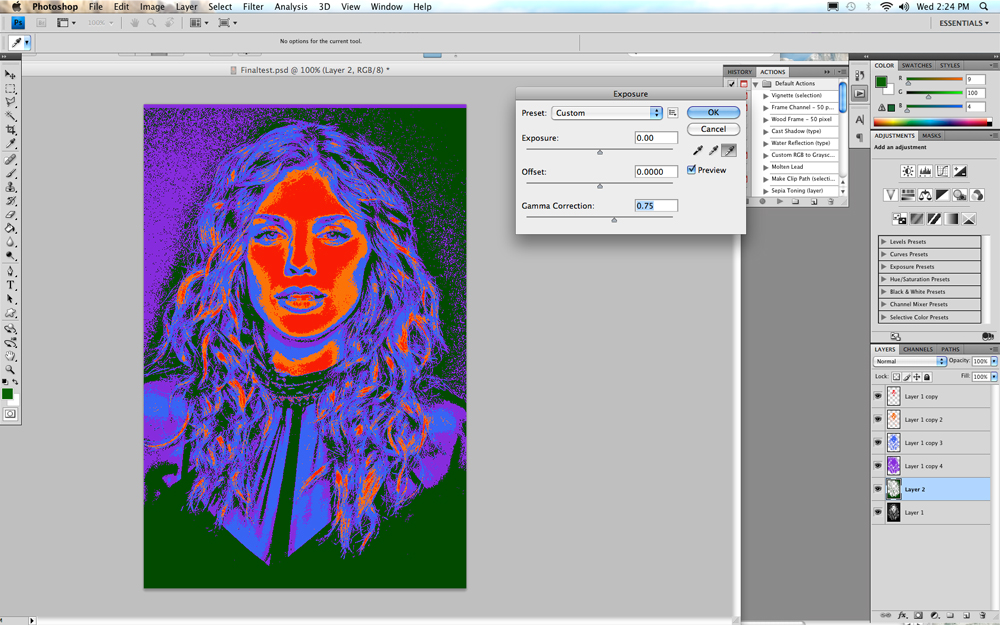Image resolution: width=1000 pixels, height=625 pixels.
Task: Toggle the Default Actions item checkbox
Action: coord(732,84)
